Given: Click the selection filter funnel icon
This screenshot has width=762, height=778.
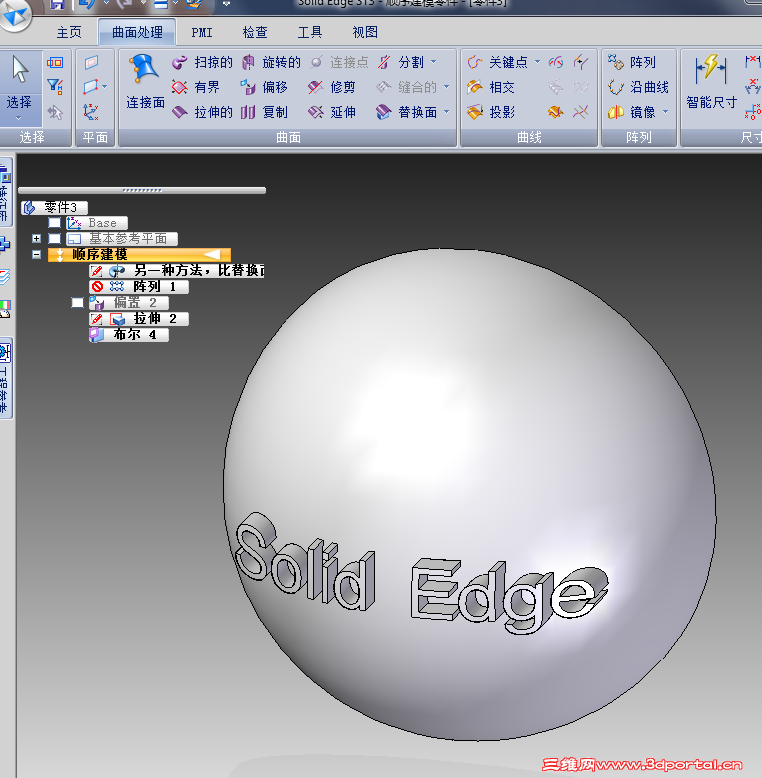Looking at the screenshot, I should 55,87.
